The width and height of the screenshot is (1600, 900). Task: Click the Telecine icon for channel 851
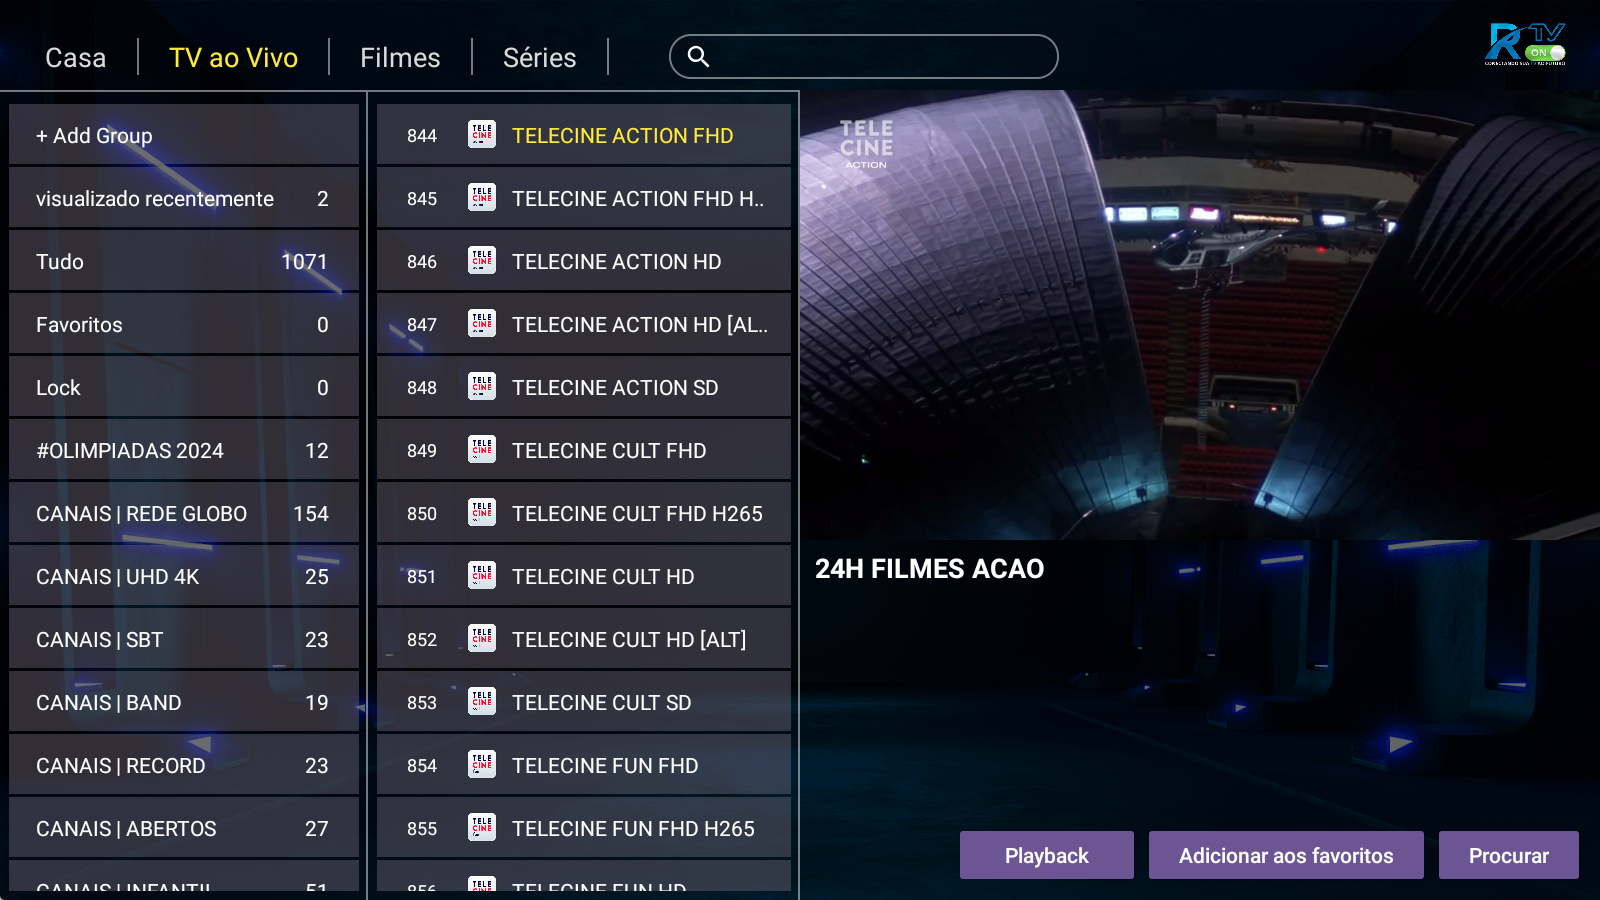pos(482,576)
